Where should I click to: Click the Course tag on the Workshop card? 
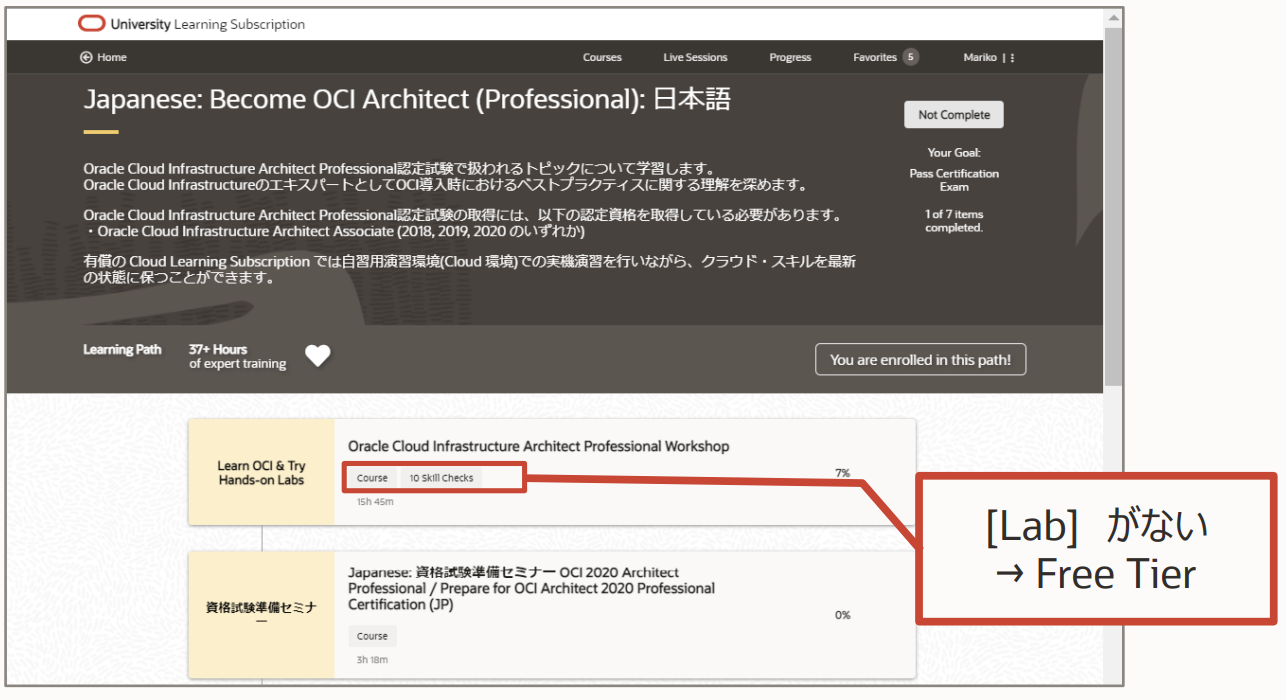(372, 478)
